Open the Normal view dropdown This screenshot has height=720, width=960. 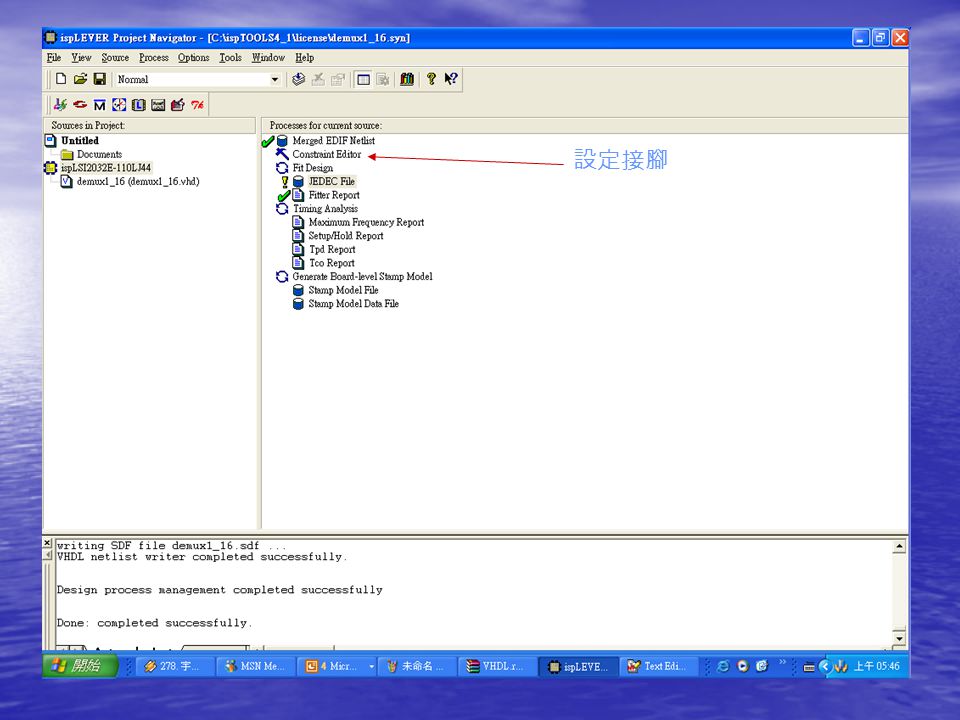[x=275, y=80]
